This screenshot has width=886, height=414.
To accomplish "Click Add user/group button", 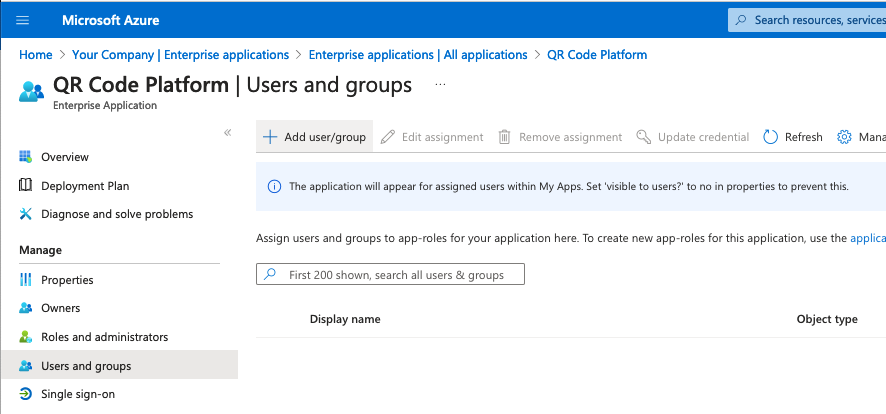I will 315,137.
